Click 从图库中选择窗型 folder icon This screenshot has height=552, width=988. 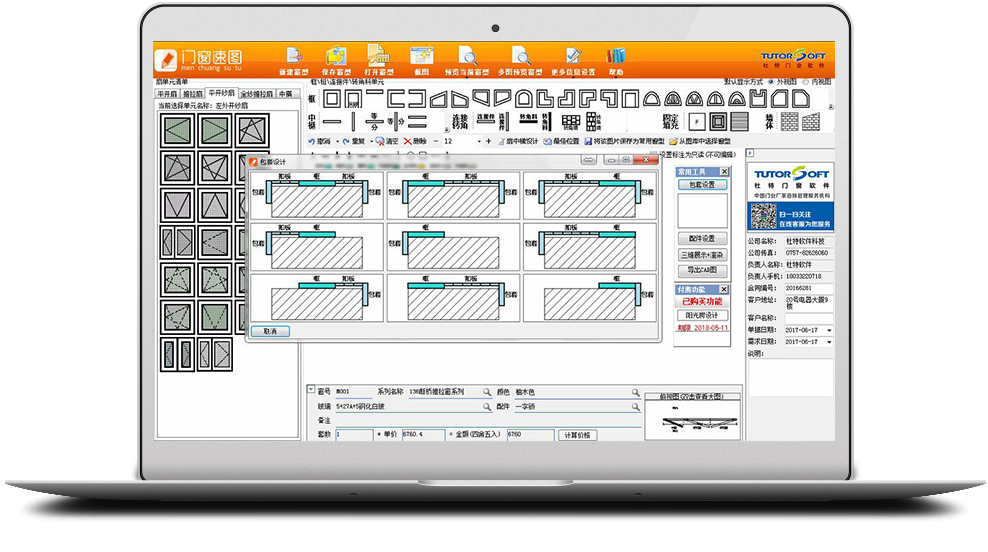[x=674, y=141]
